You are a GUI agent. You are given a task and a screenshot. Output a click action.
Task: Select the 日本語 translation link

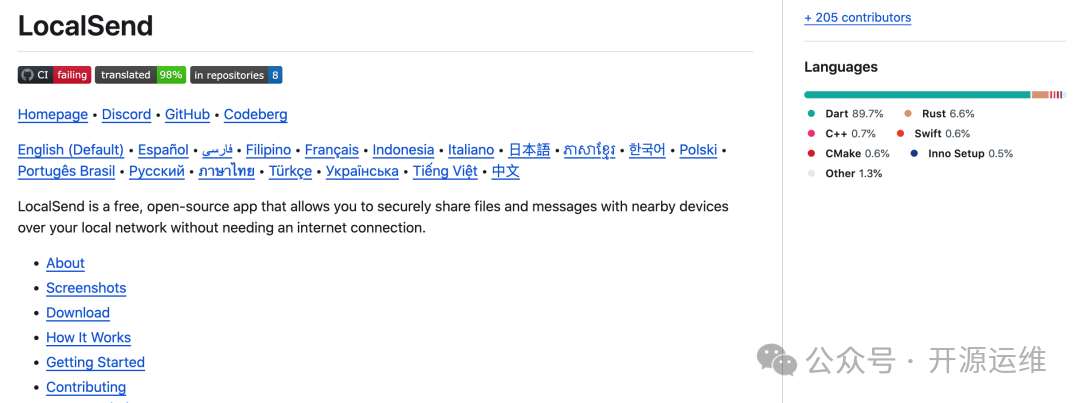pos(530,149)
